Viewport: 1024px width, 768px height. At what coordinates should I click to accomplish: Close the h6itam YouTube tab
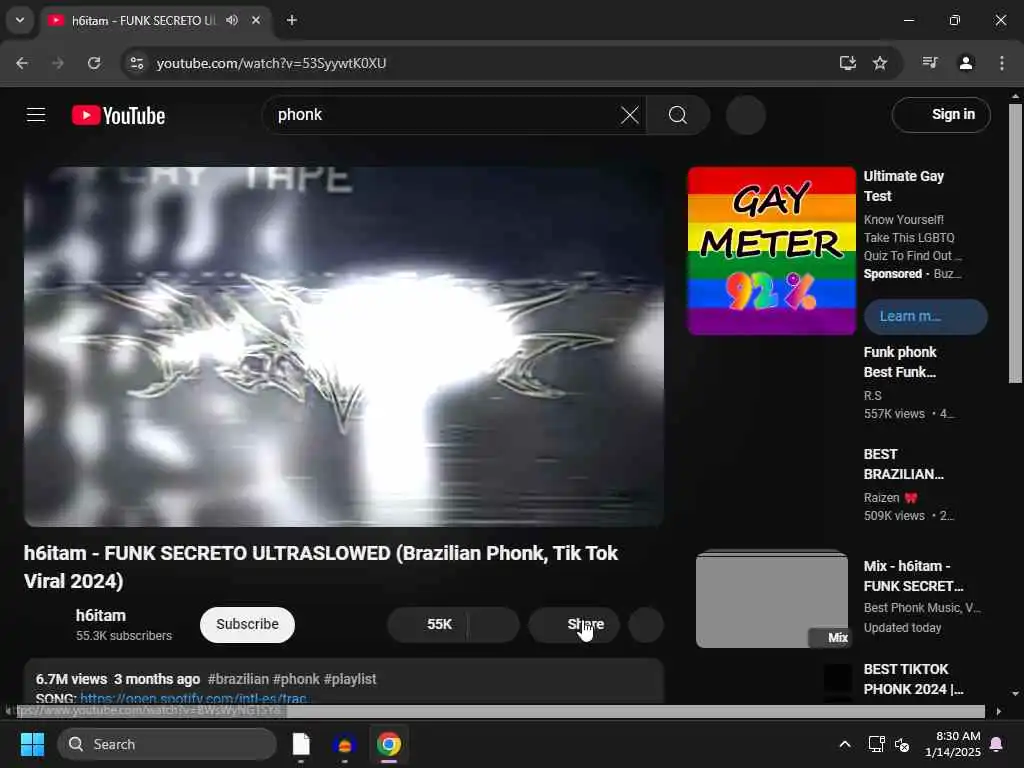pos(256,20)
